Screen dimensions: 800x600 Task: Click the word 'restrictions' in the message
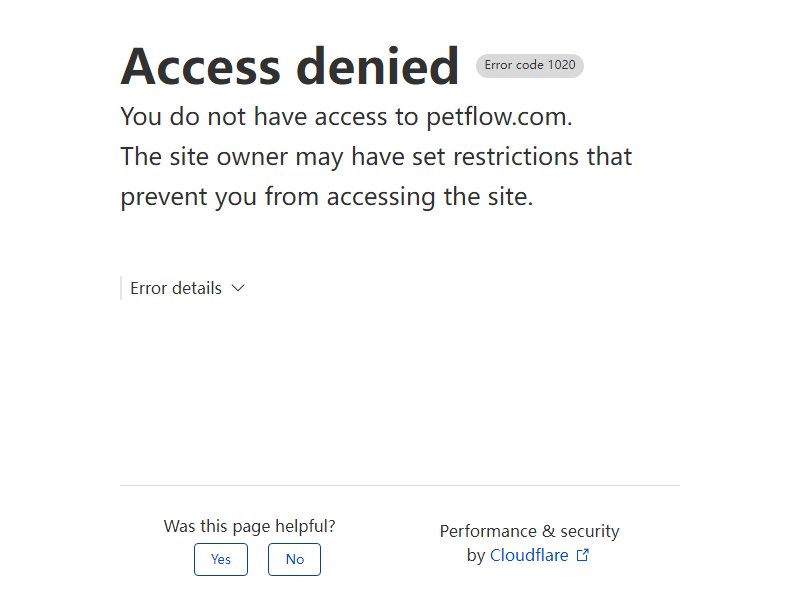coord(516,157)
